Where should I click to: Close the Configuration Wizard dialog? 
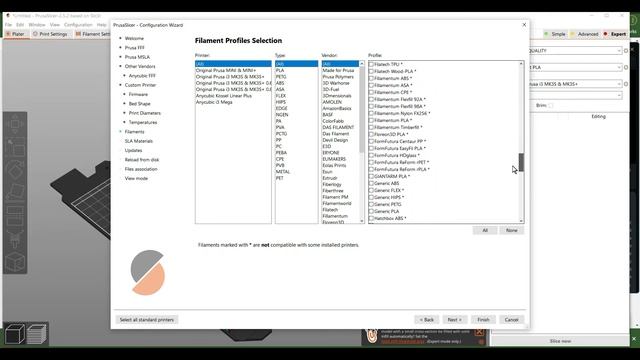pos(524,25)
